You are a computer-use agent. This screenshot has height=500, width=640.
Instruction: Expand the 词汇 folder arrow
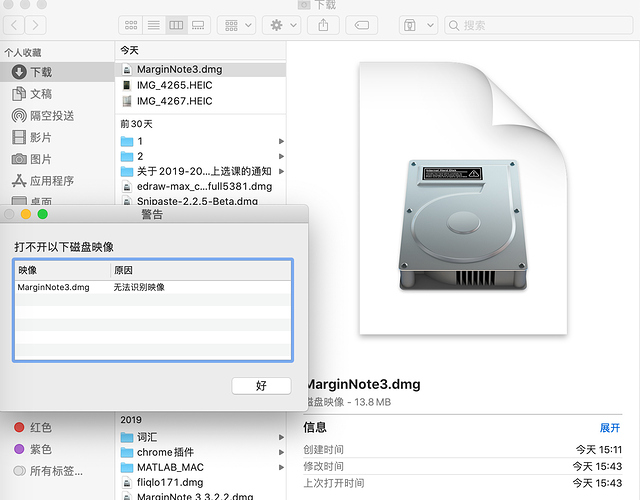coord(281,437)
